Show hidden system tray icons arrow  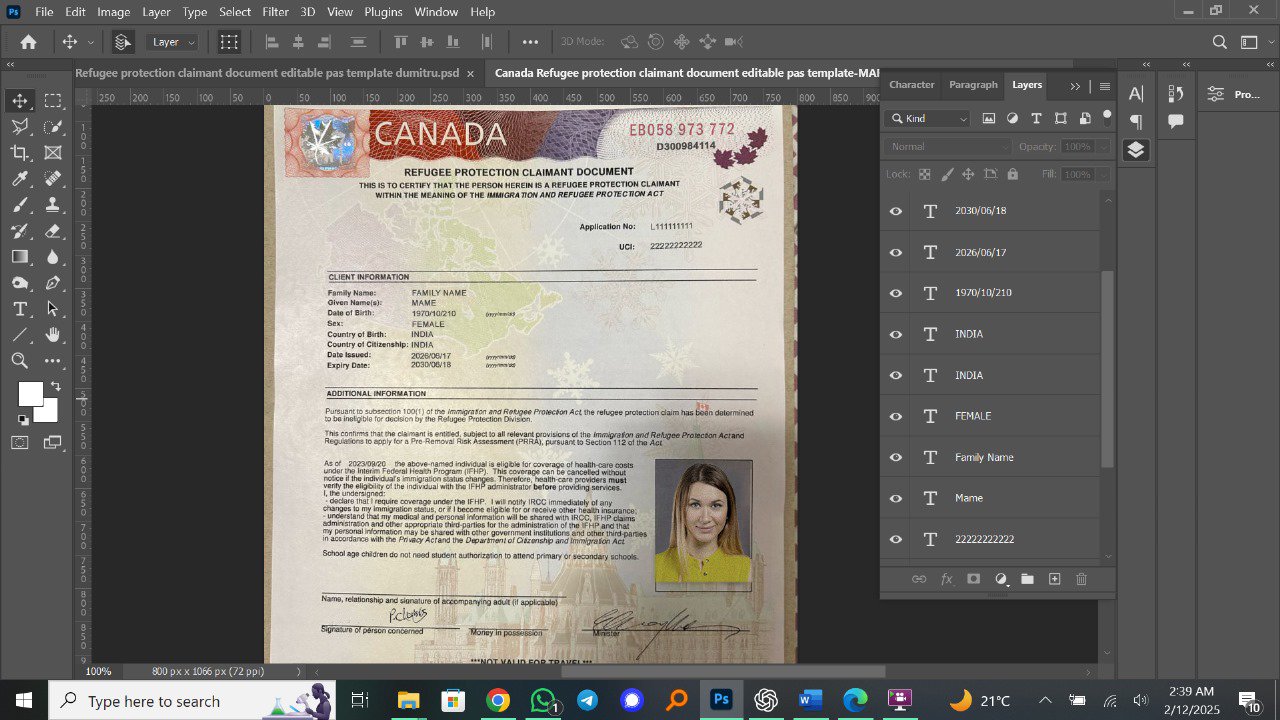[1045, 700]
